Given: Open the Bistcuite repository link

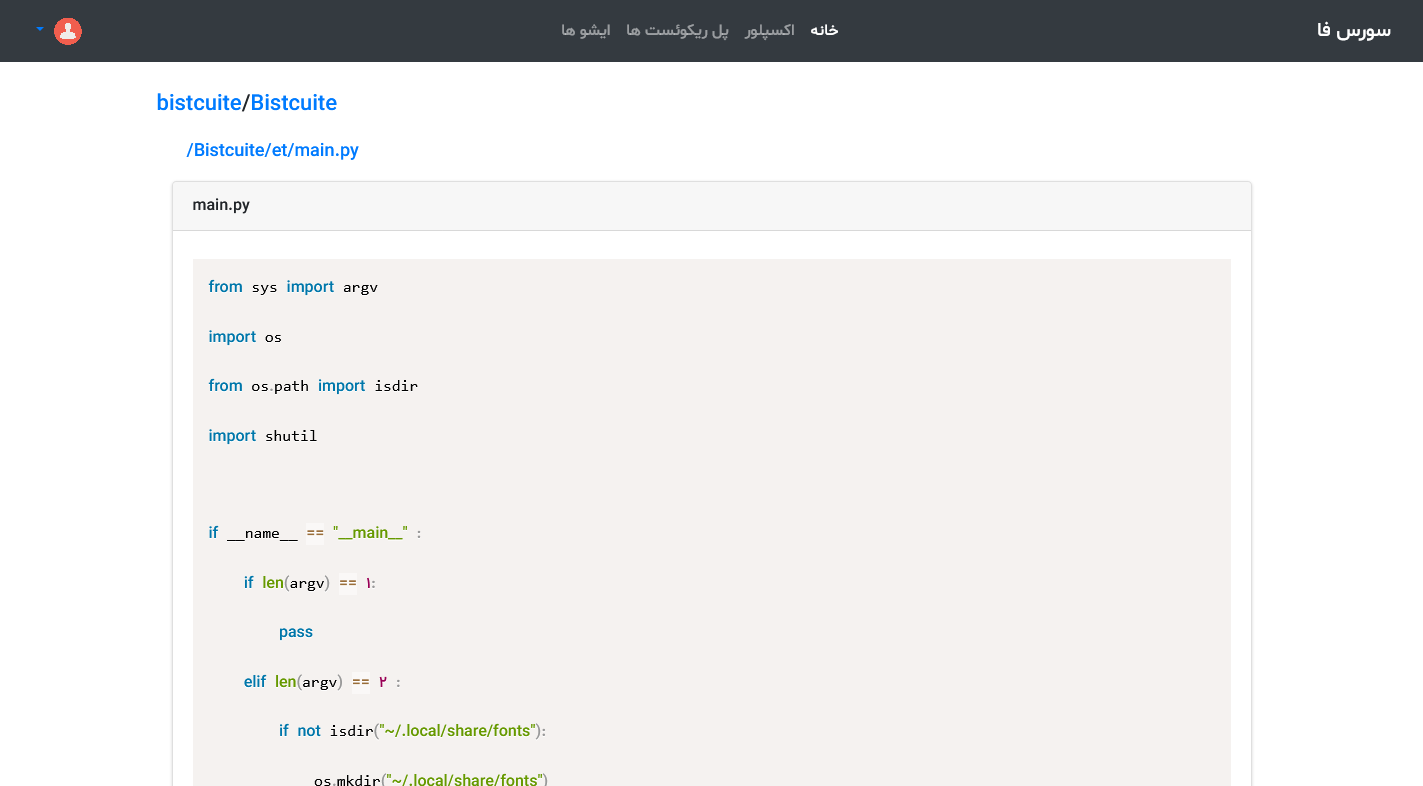Looking at the screenshot, I should pyautogui.click(x=293, y=103).
